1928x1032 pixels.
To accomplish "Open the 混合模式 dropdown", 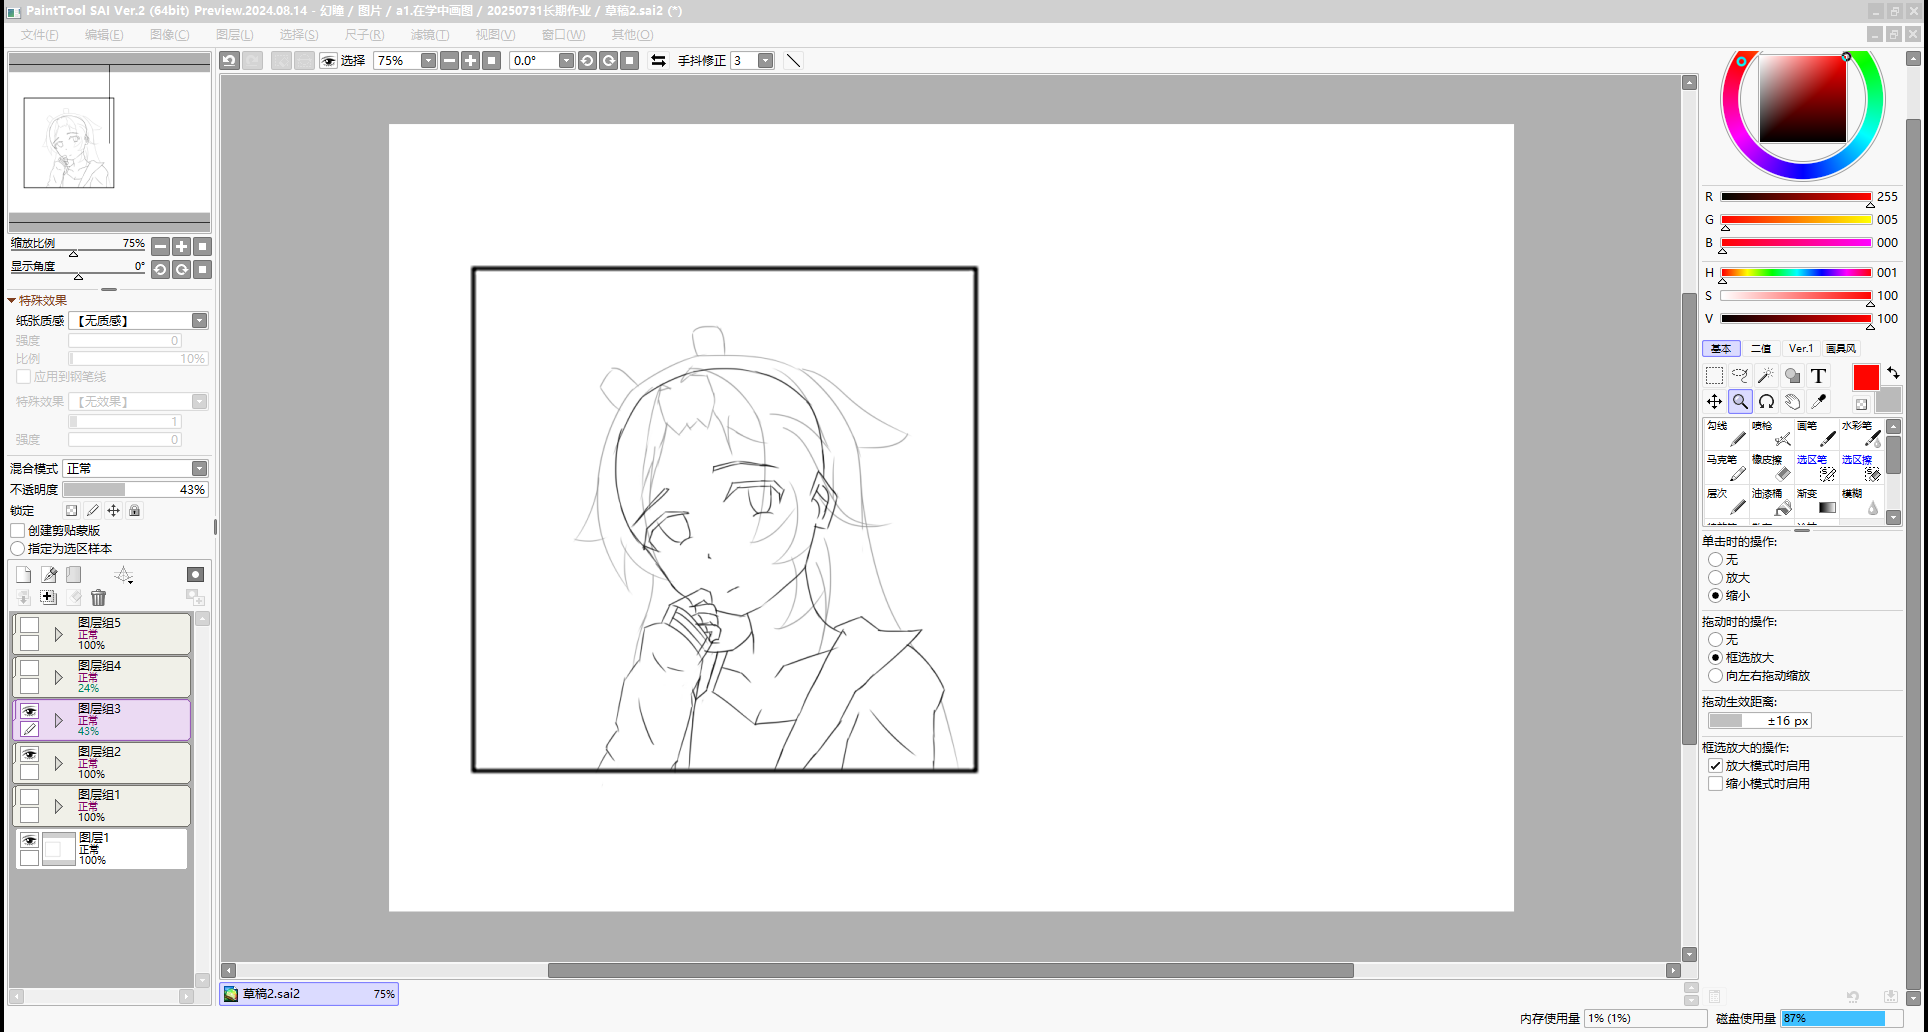I will coord(199,469).
